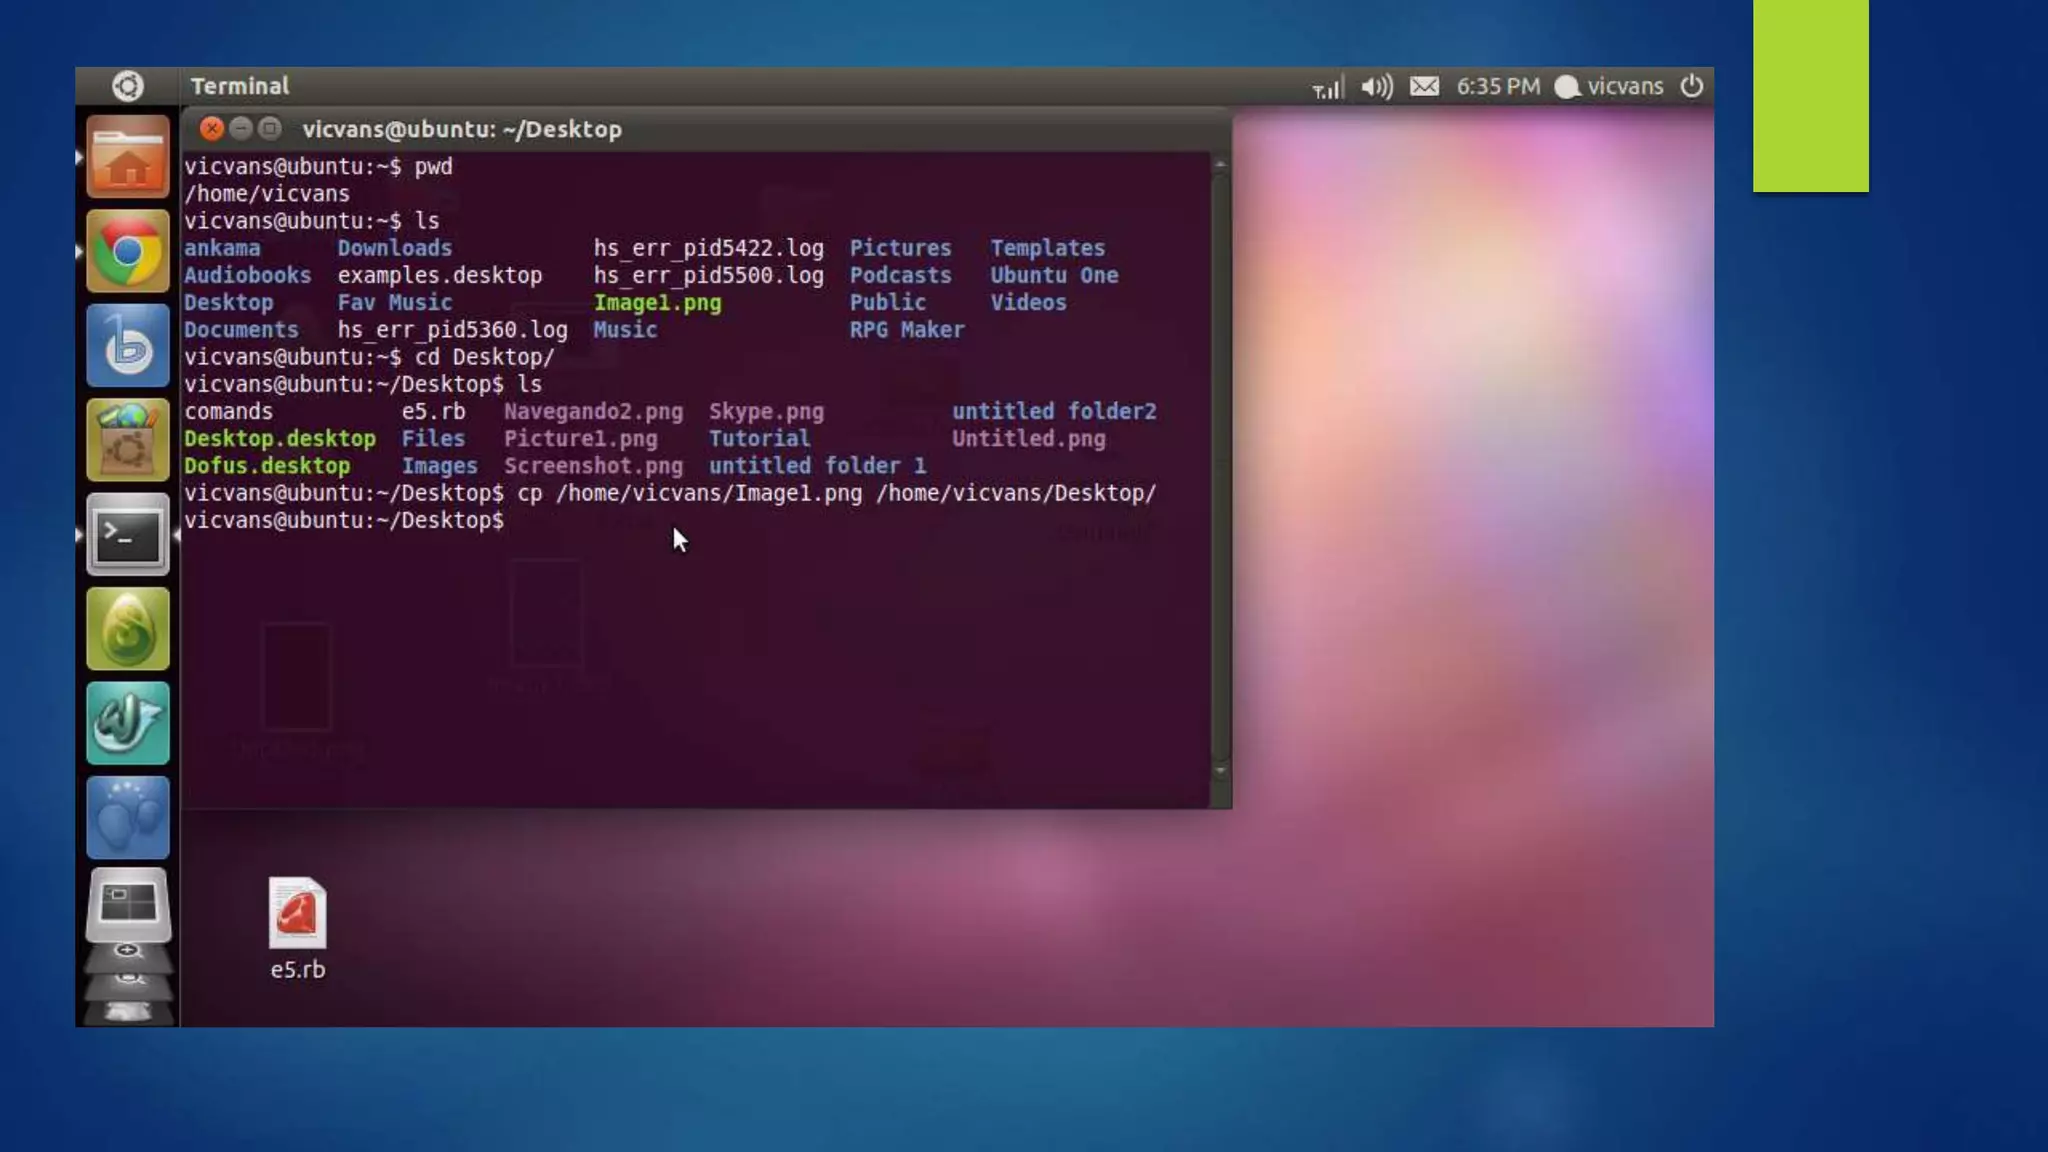
Task: Launch the teal dolphin app icon
Action: pos(127,723)
